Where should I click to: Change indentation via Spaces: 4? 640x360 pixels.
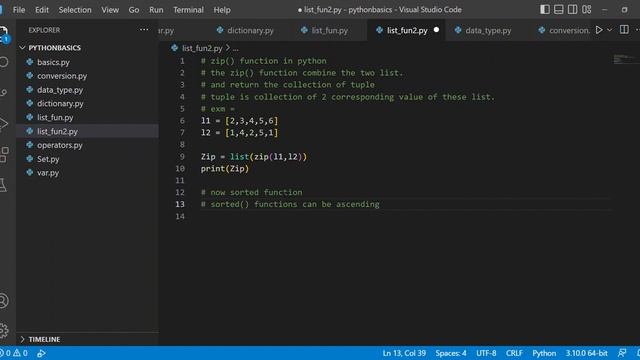pos(451,353)
